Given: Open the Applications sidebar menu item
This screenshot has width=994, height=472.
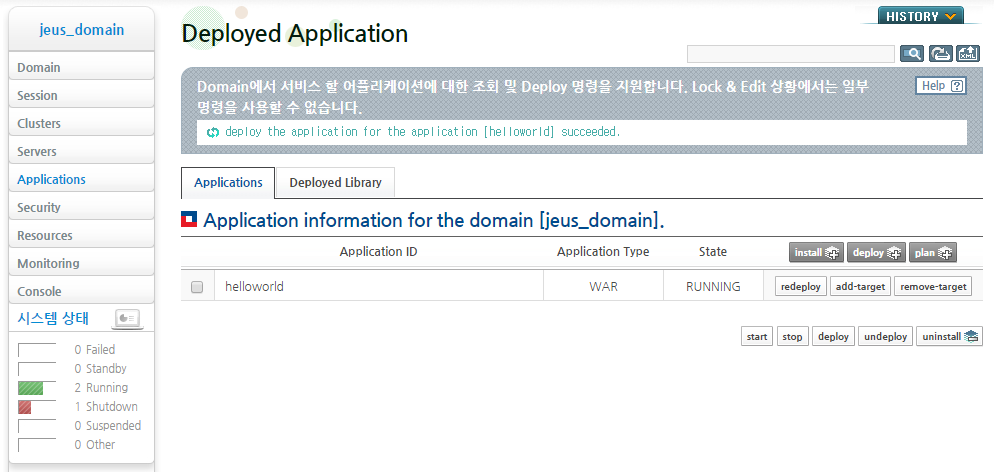Looking at the screenshot, I should (x=81, y=179).
